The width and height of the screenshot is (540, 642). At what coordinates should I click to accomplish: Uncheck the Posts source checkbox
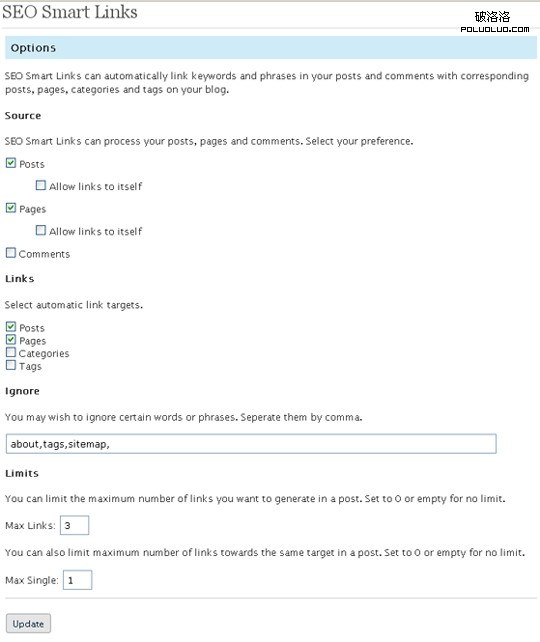[x=11, y=163]
